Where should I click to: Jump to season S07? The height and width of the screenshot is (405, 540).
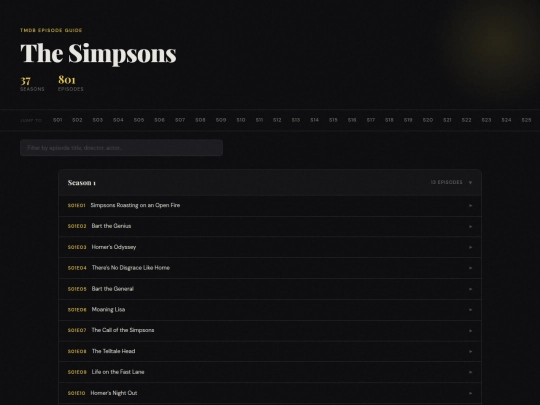point(180,120)
